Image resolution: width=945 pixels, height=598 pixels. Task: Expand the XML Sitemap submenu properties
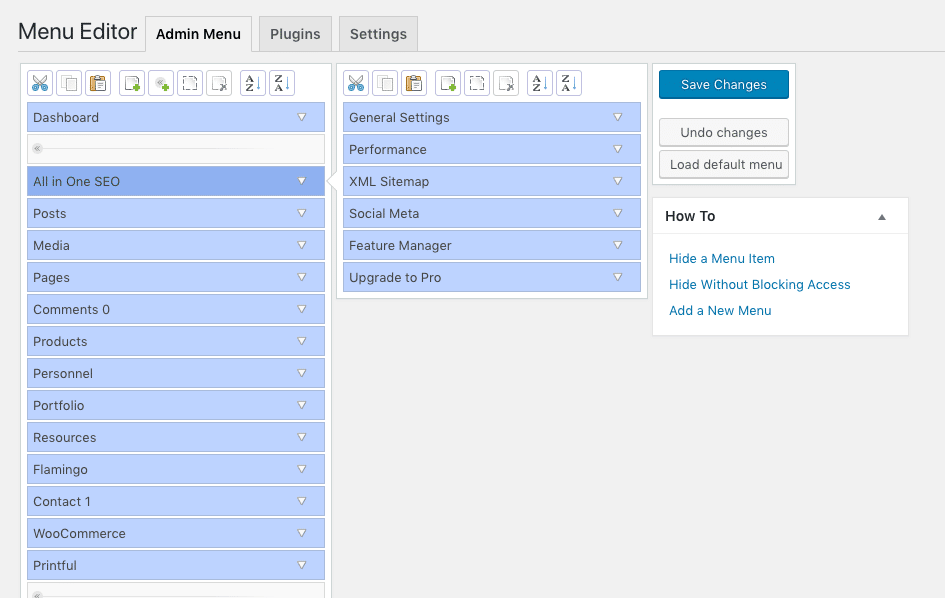pos(618,181)
